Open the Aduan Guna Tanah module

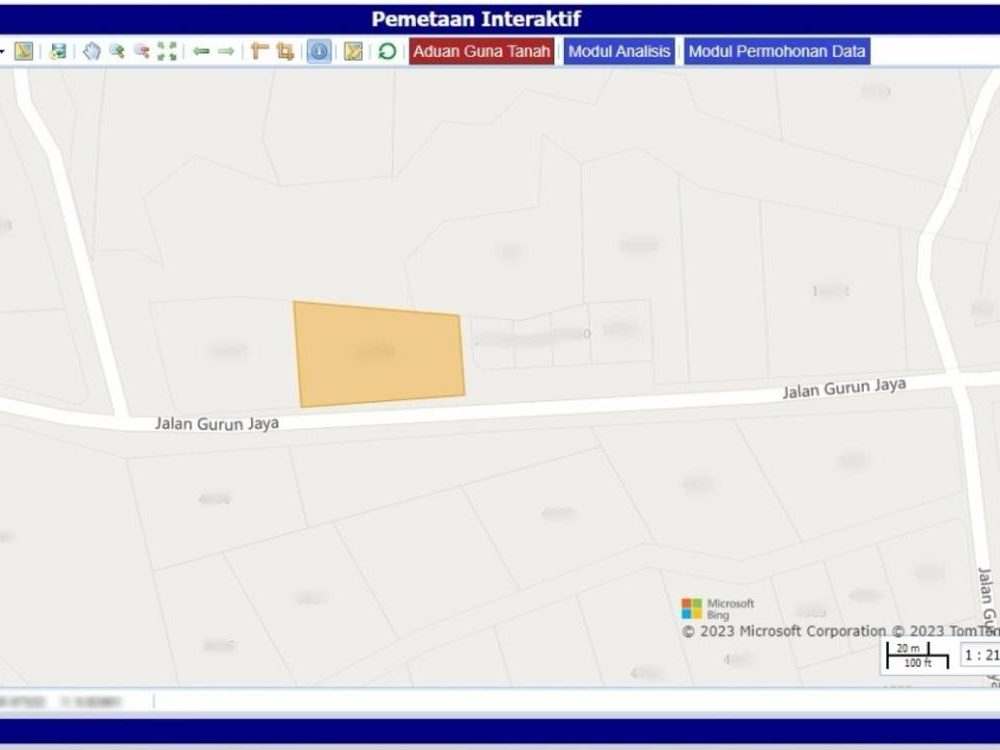coord(482,51)
